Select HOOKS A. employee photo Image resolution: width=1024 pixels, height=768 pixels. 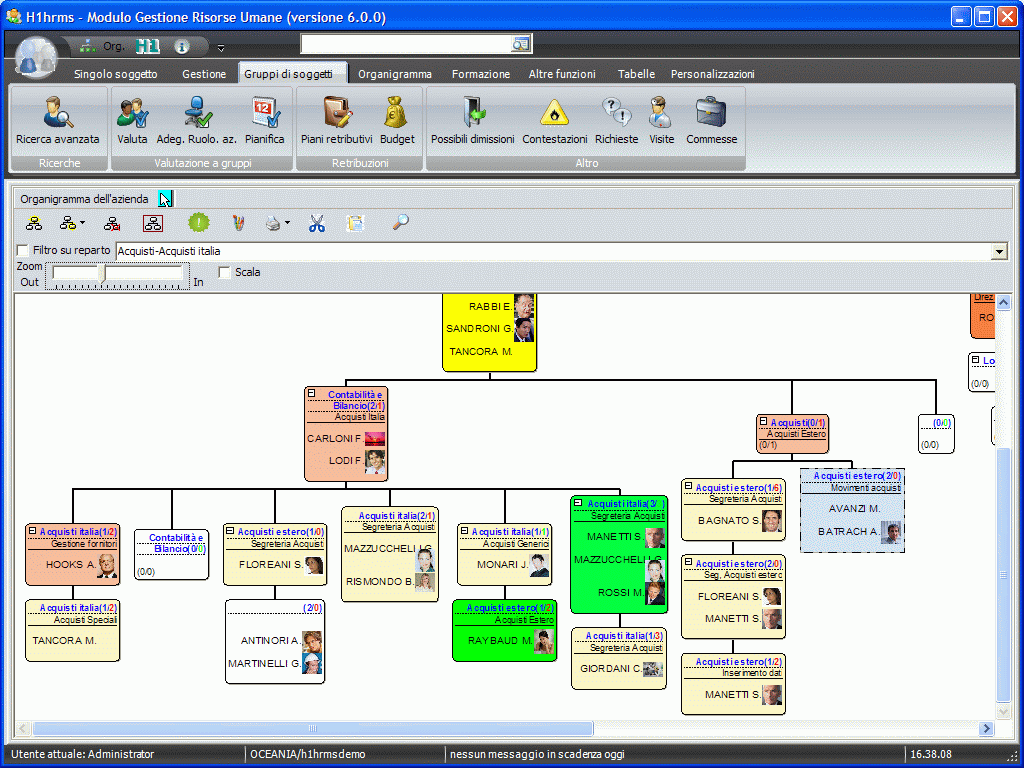pos(106,566)
